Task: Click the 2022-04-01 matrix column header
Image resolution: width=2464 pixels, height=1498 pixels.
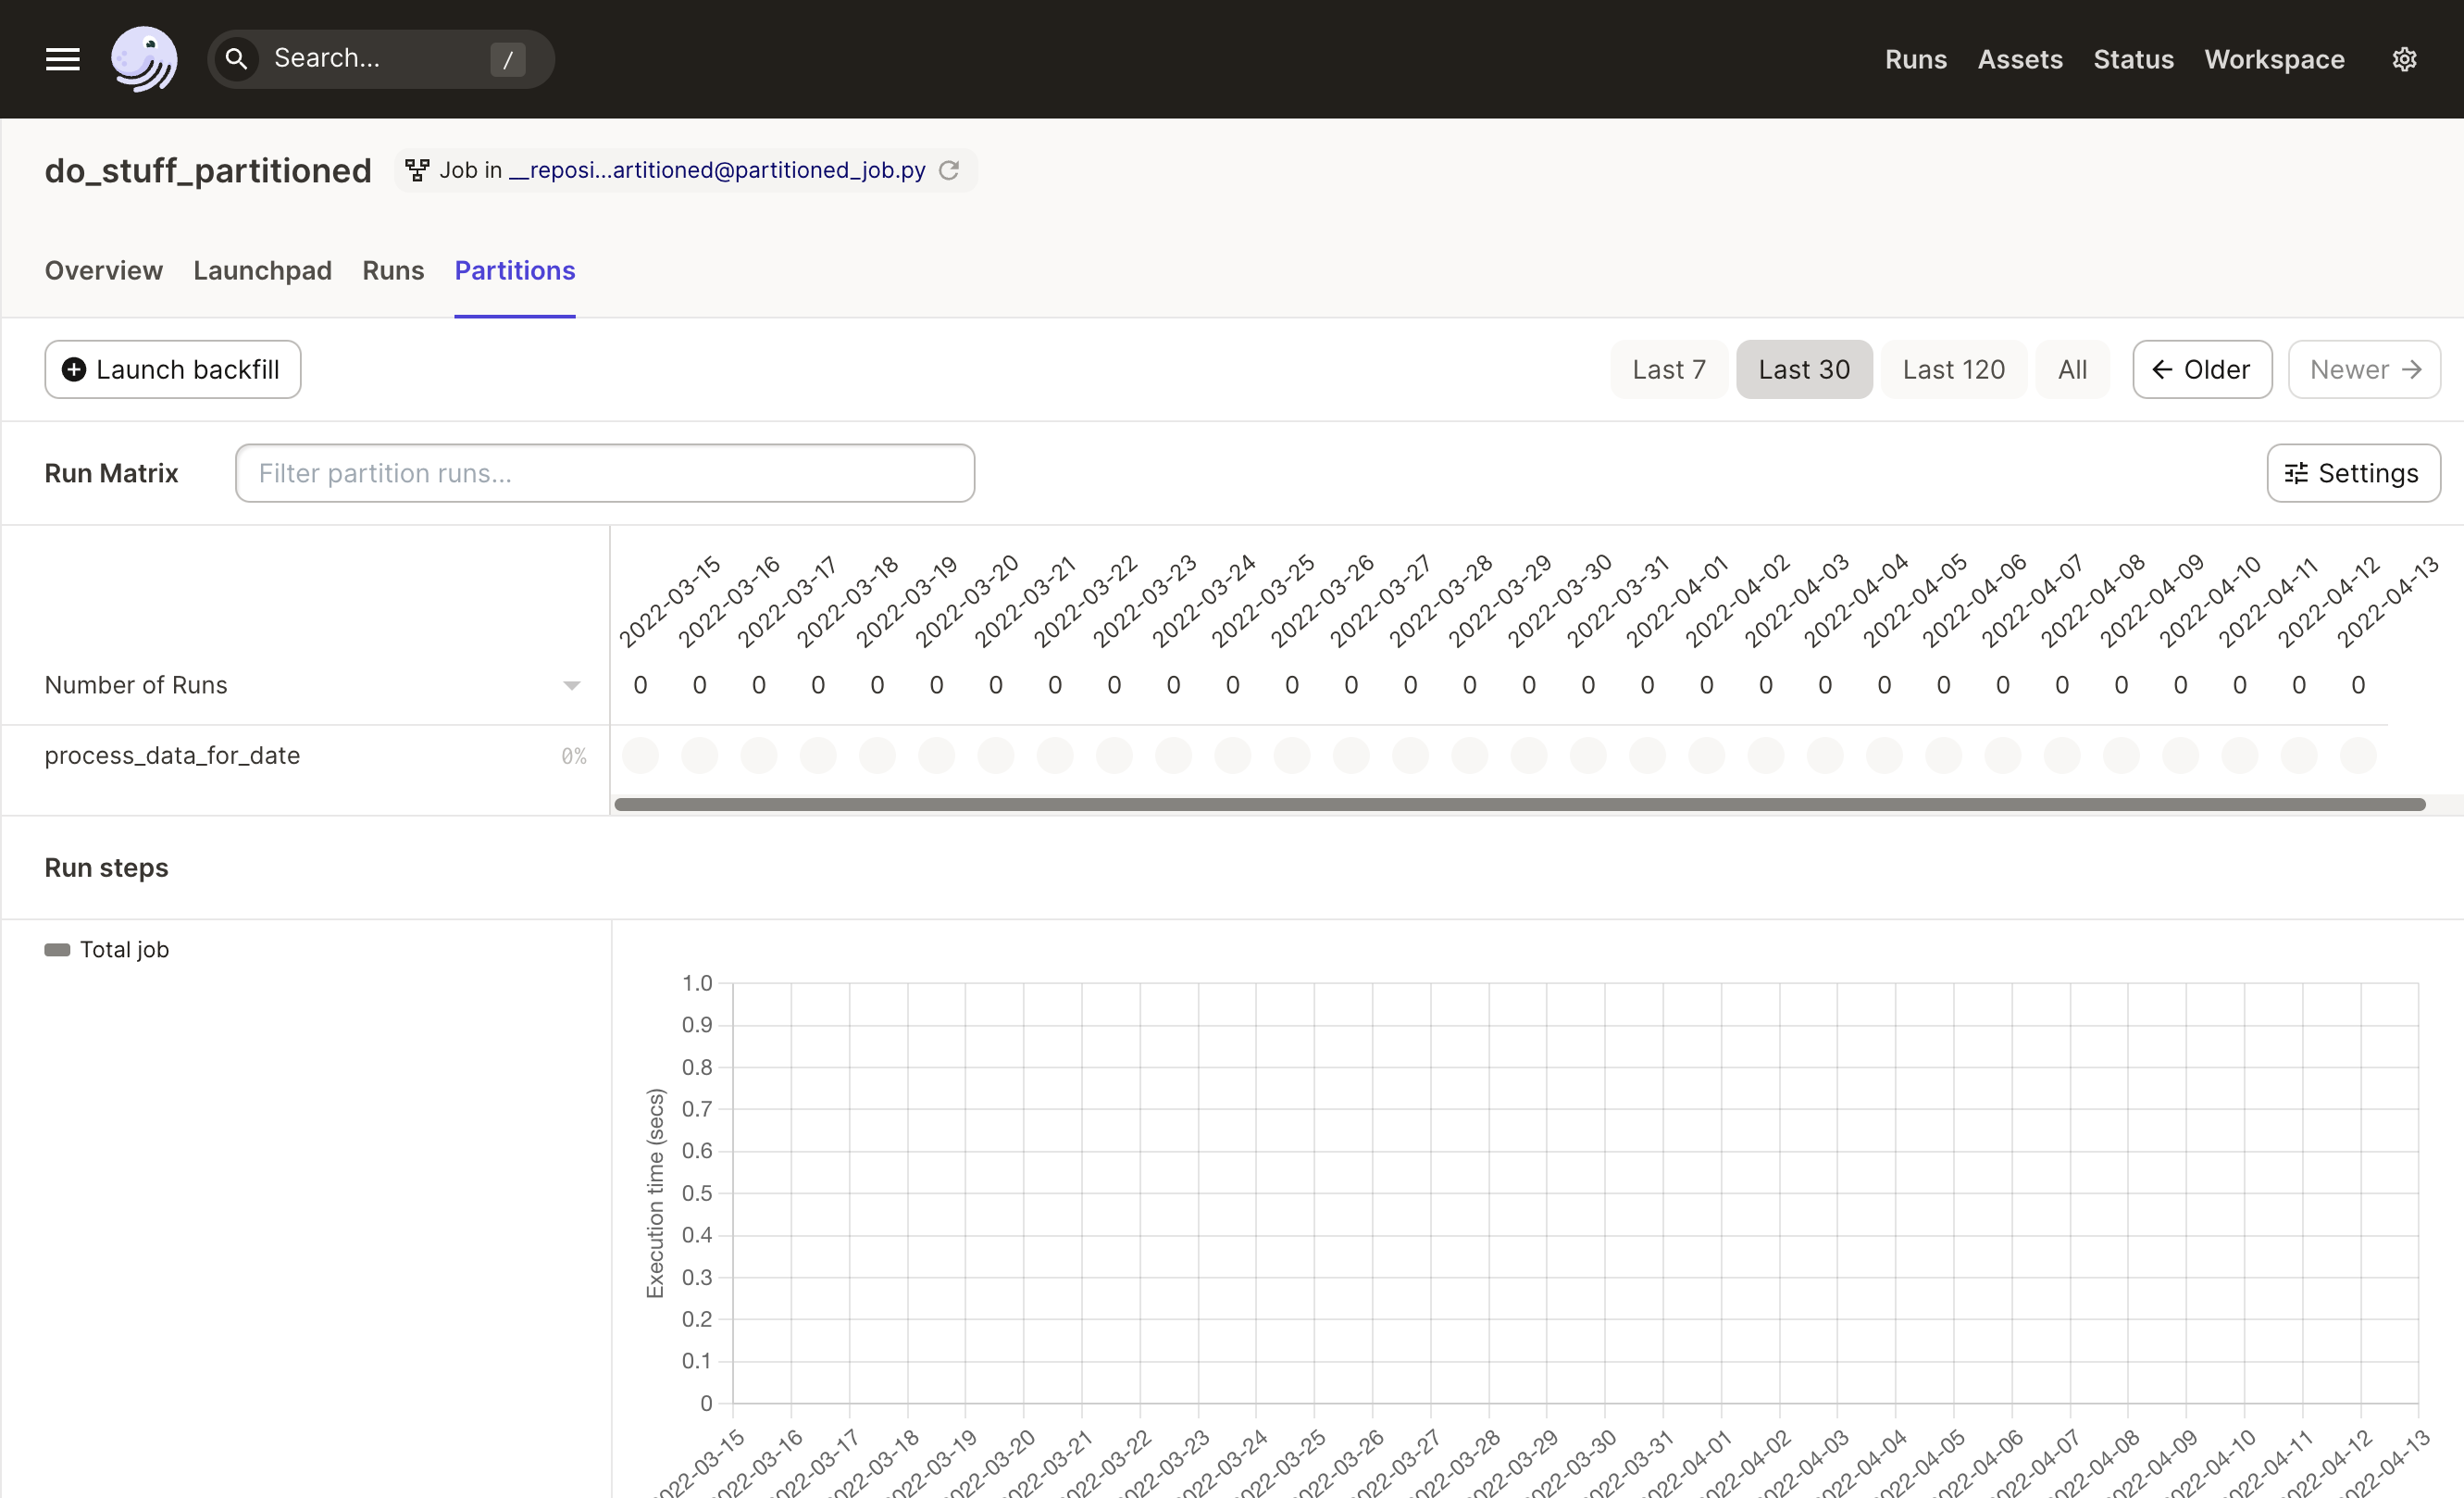Action: click(1675, 601)
